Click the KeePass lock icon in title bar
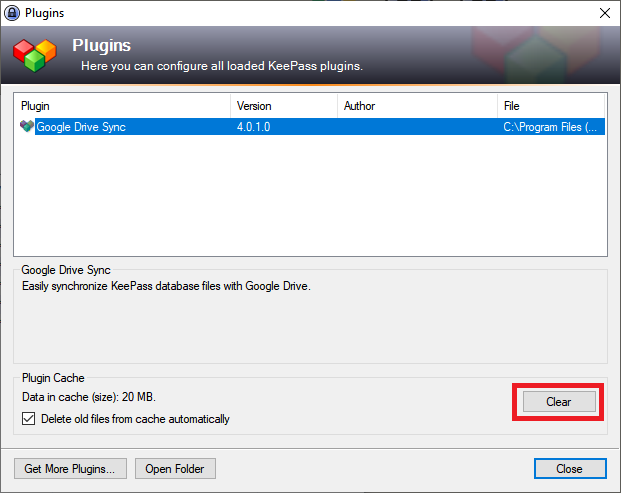621x493 pixels. coord(12,13)
